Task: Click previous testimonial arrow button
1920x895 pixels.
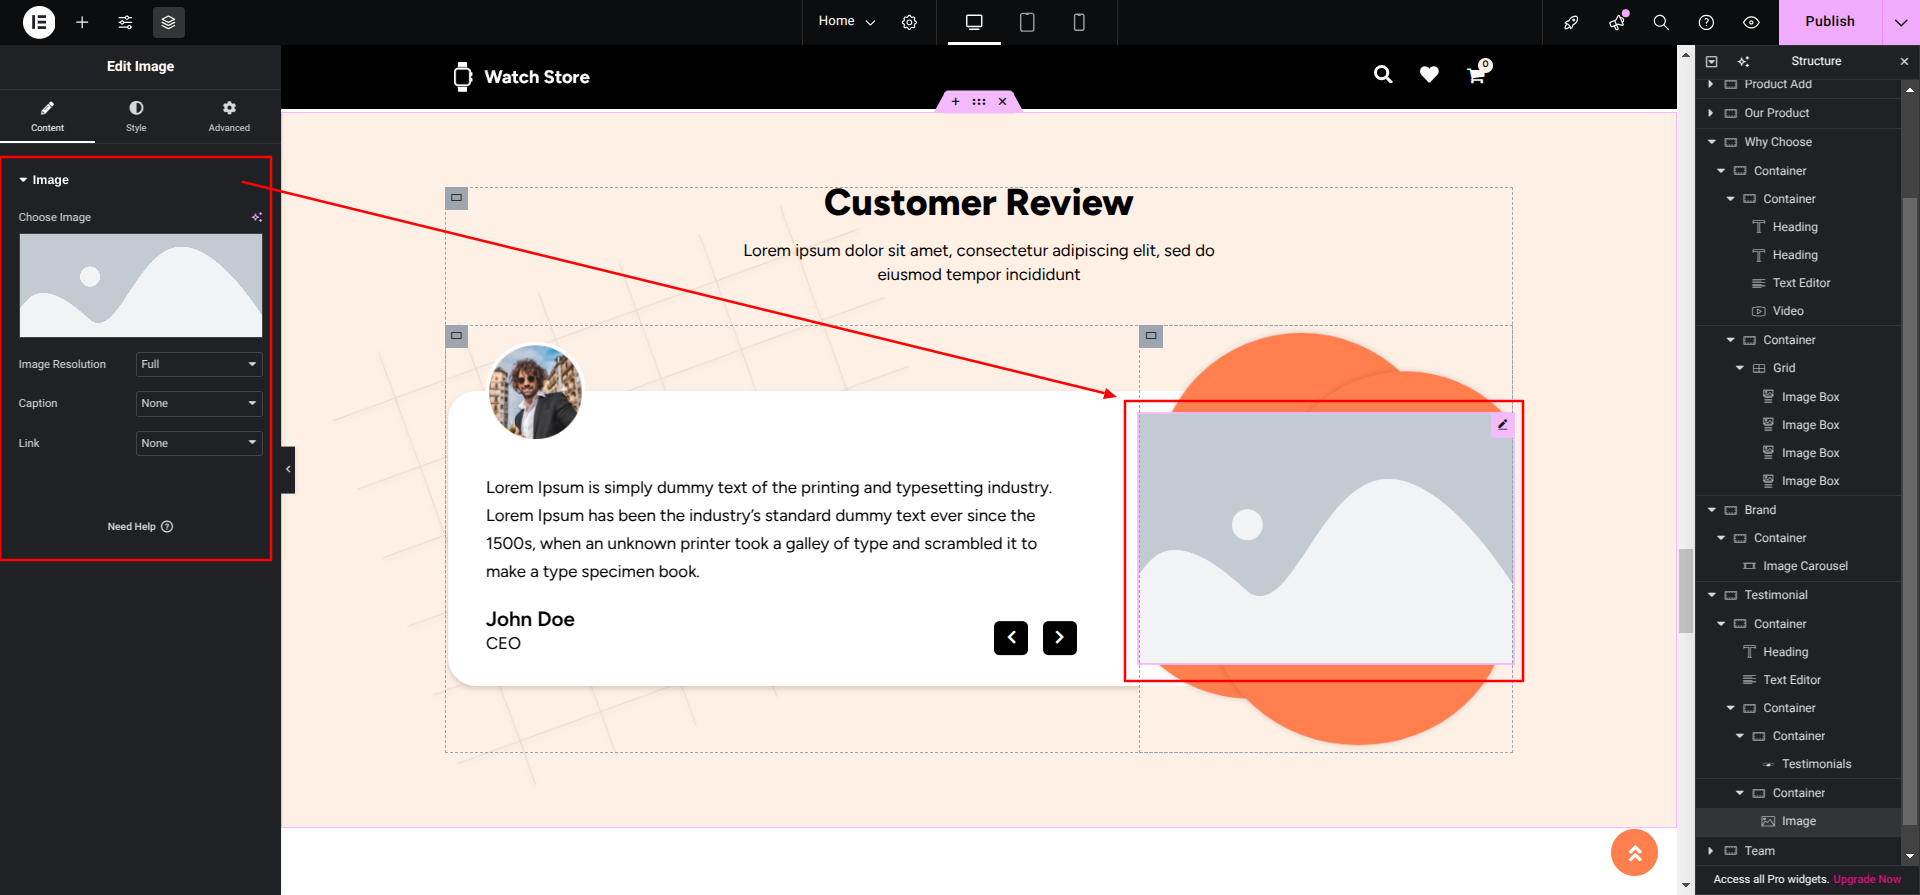Action: click(x=1011, y=638)
